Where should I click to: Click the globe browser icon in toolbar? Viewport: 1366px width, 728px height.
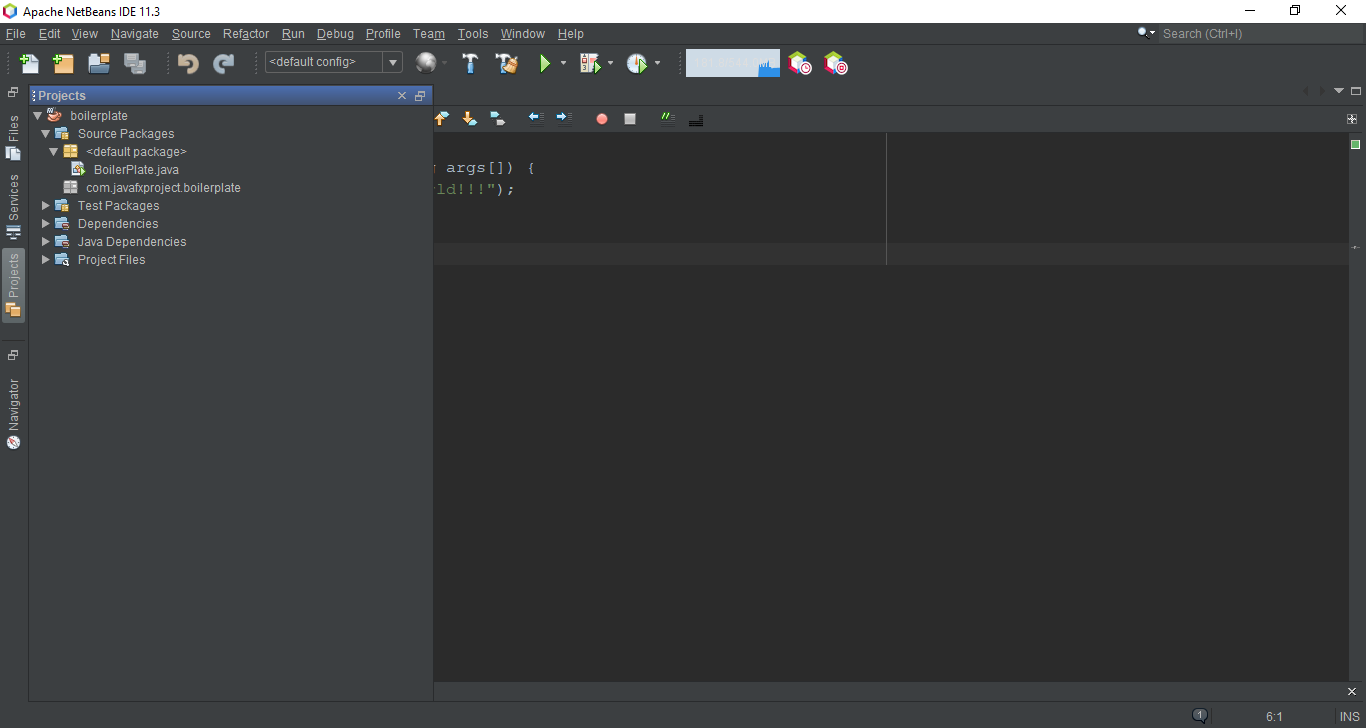(426, 63)
